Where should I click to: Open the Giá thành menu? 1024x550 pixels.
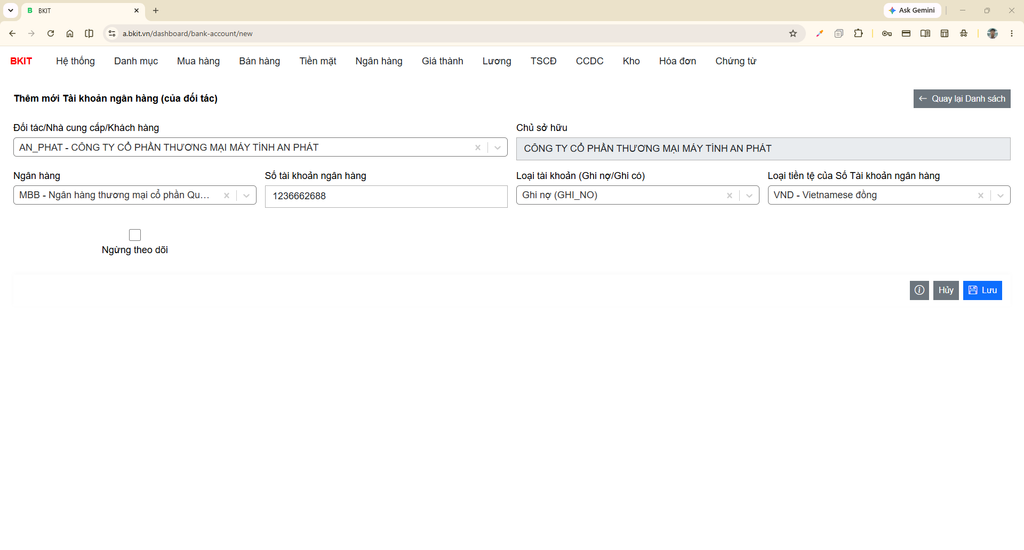coord(442,61)
